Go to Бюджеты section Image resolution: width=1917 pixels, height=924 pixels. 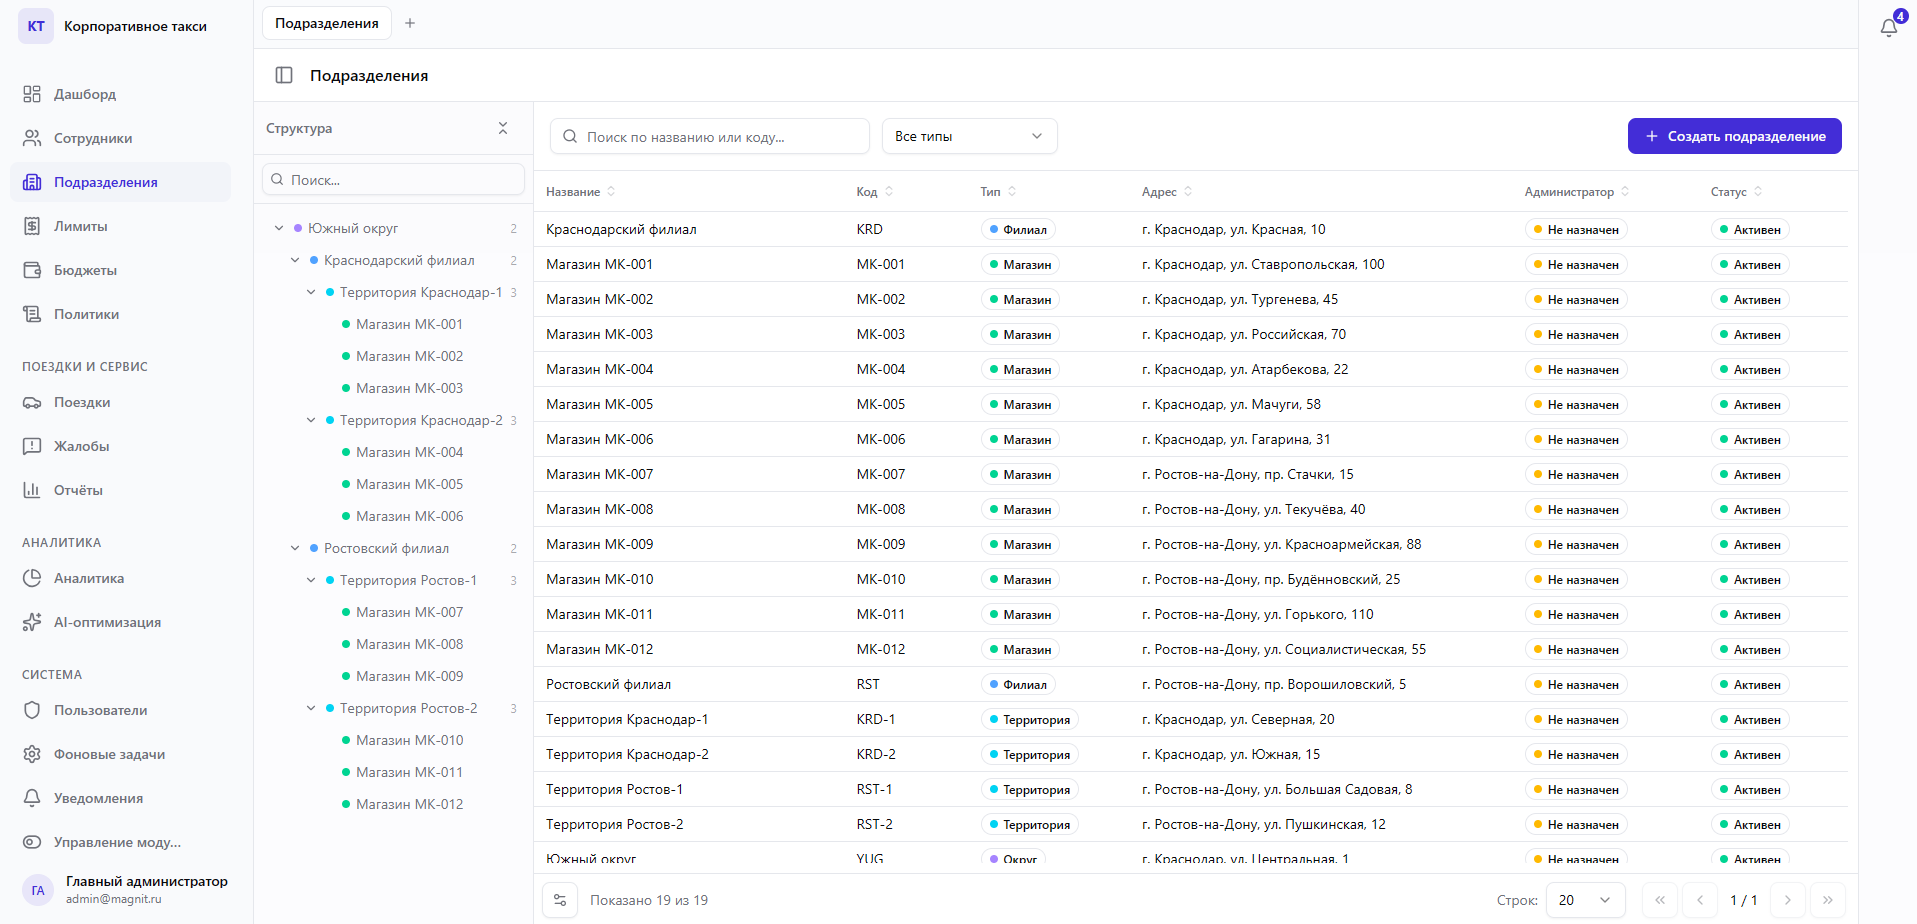(x=85, y=270)
